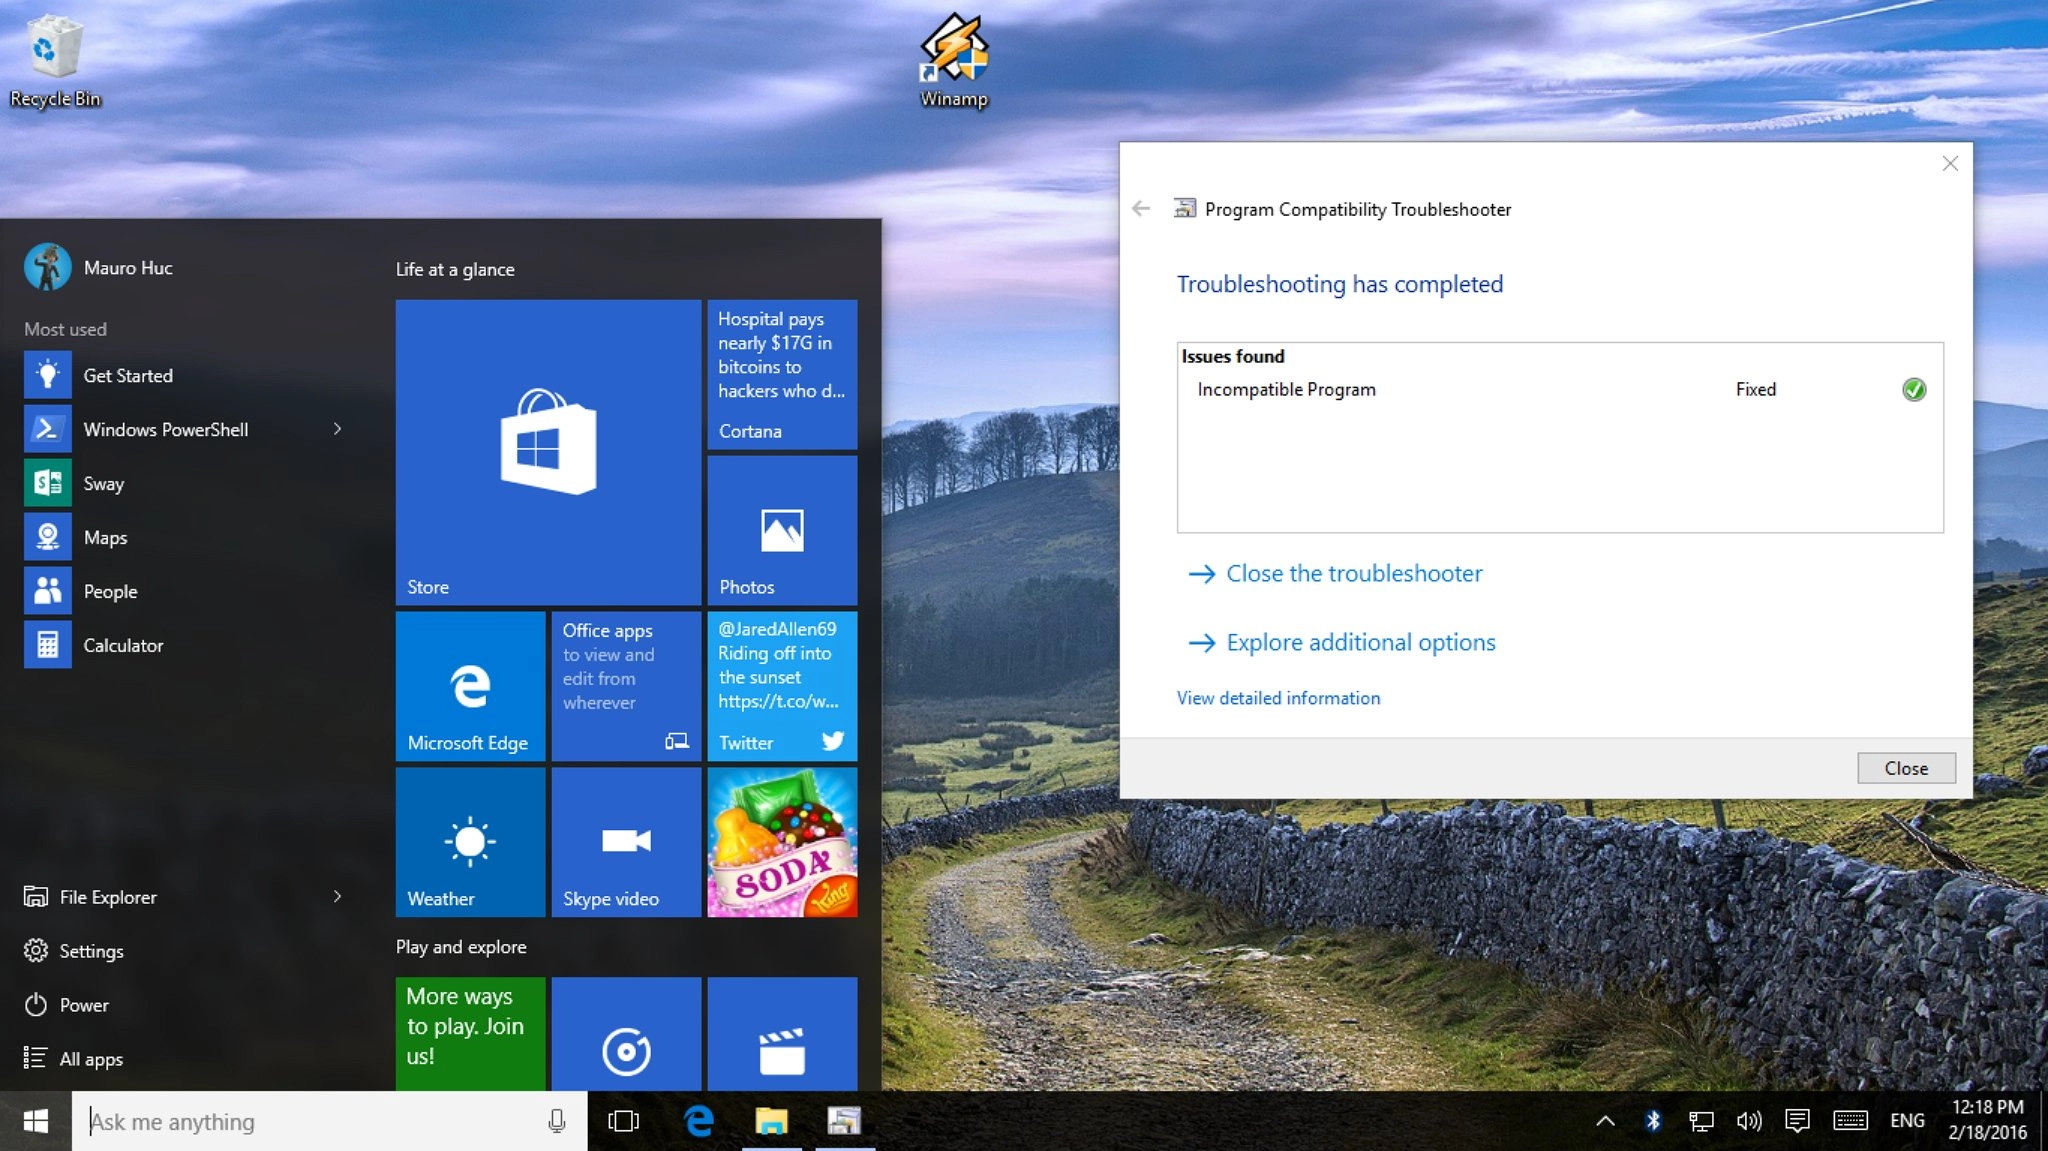
Task: Expand the Windows PowerShell jump list arrow
Action: tap(337, 429)
